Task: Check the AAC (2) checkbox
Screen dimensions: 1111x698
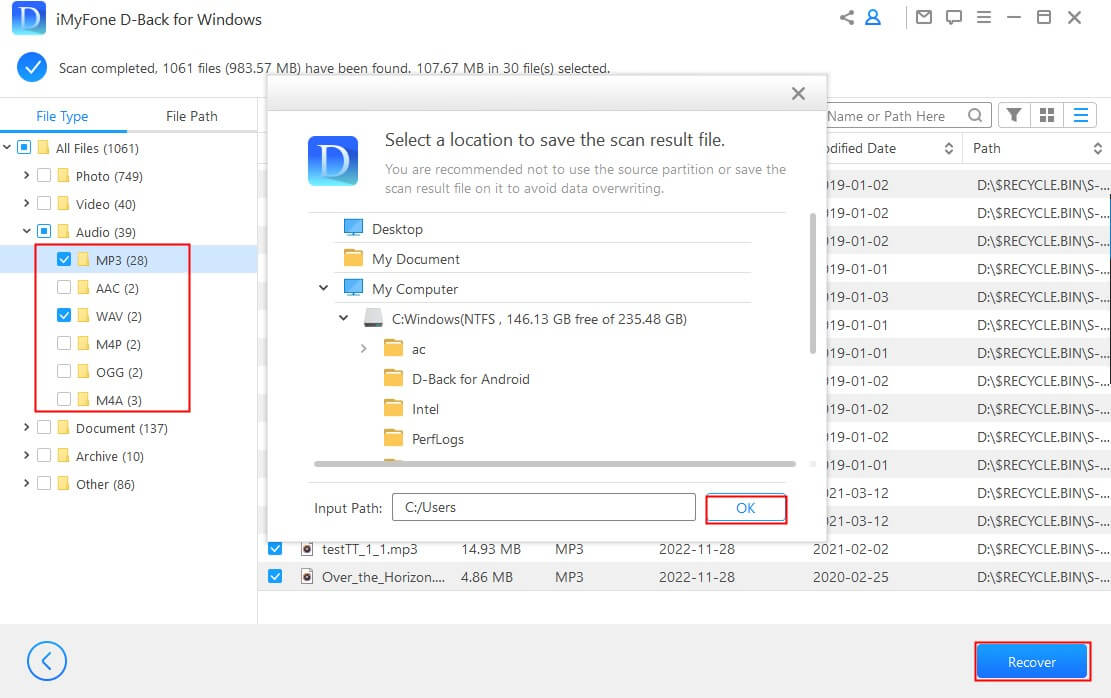Action: tap(64, 287)
